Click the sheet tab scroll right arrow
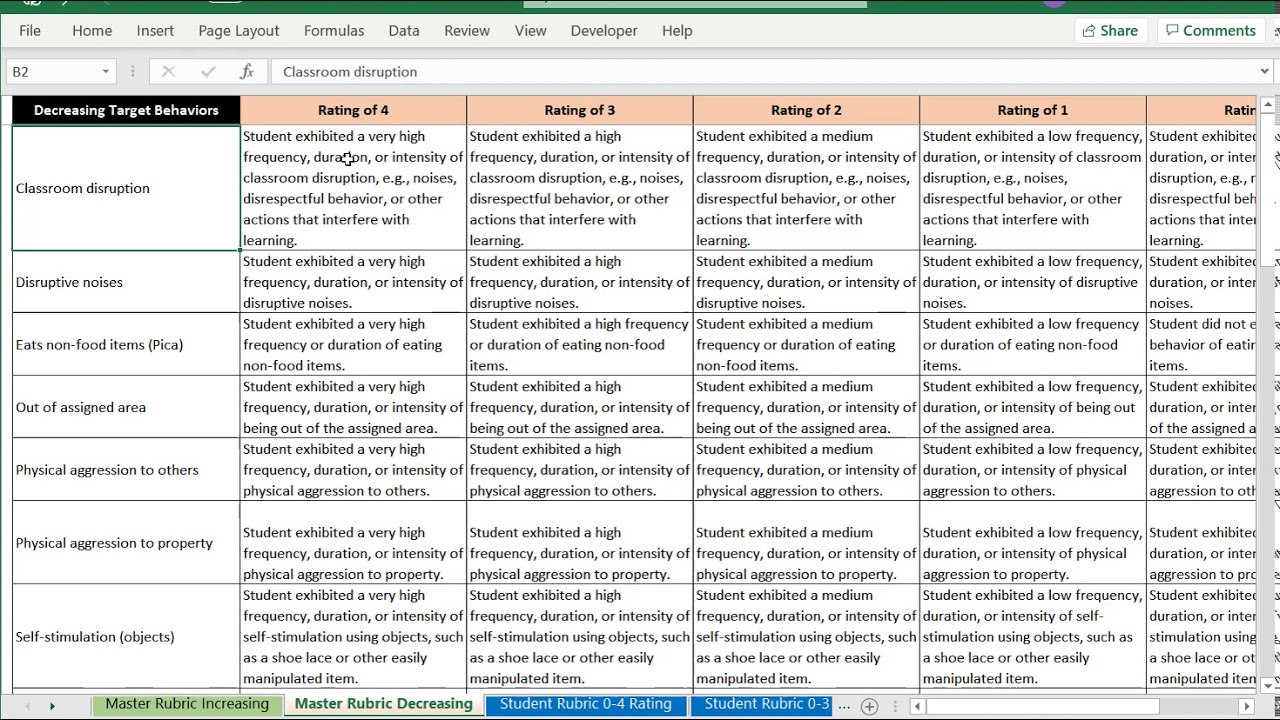The height and width of the screenshot is (720, 1280). click(52, 707)
